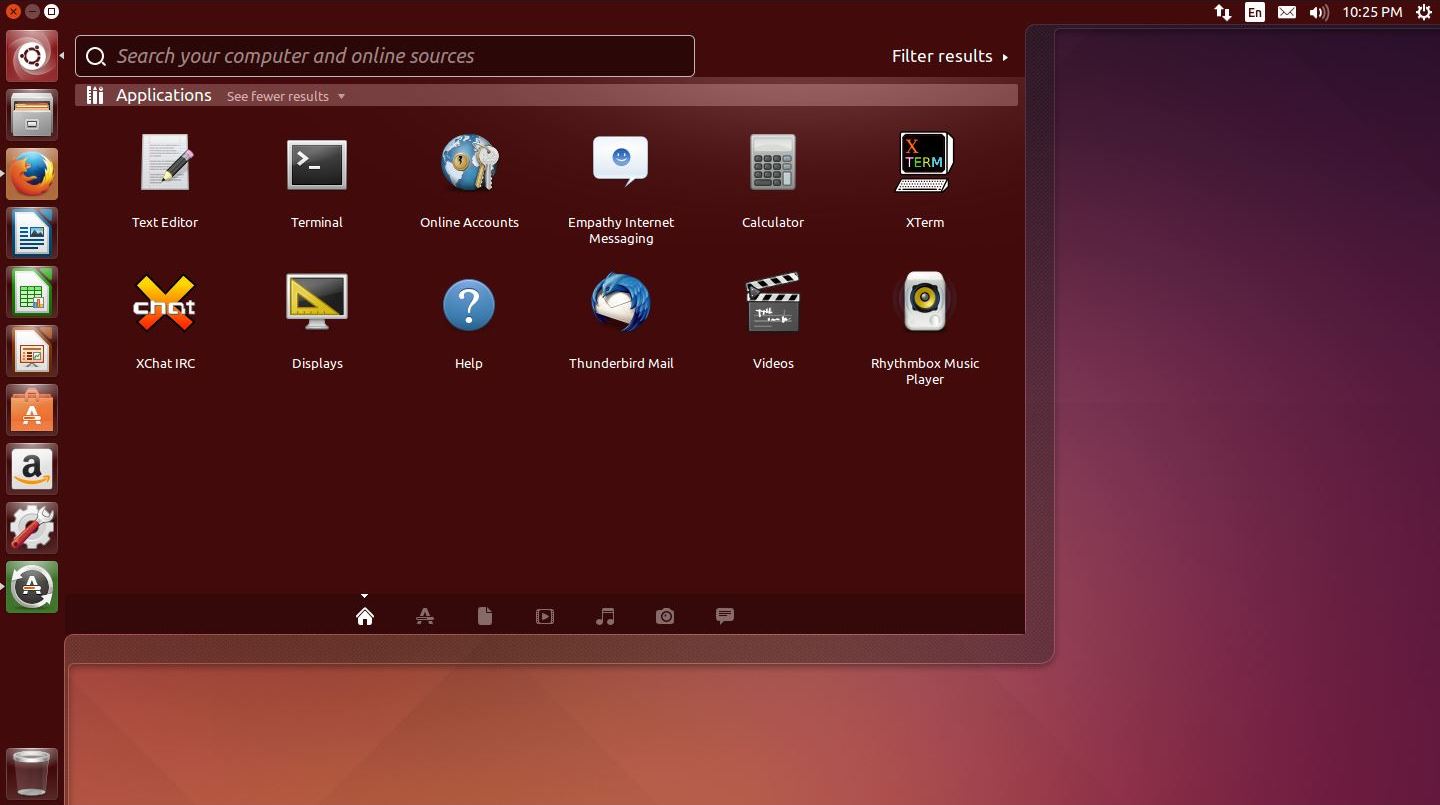The width and height of the screenshot is (1440, 805).
Task: Switch to the Home lens
Action: [365, 616]
